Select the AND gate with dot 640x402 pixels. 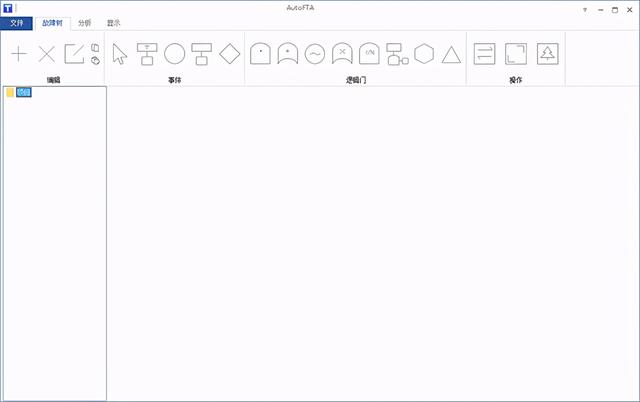coord(260,54)
